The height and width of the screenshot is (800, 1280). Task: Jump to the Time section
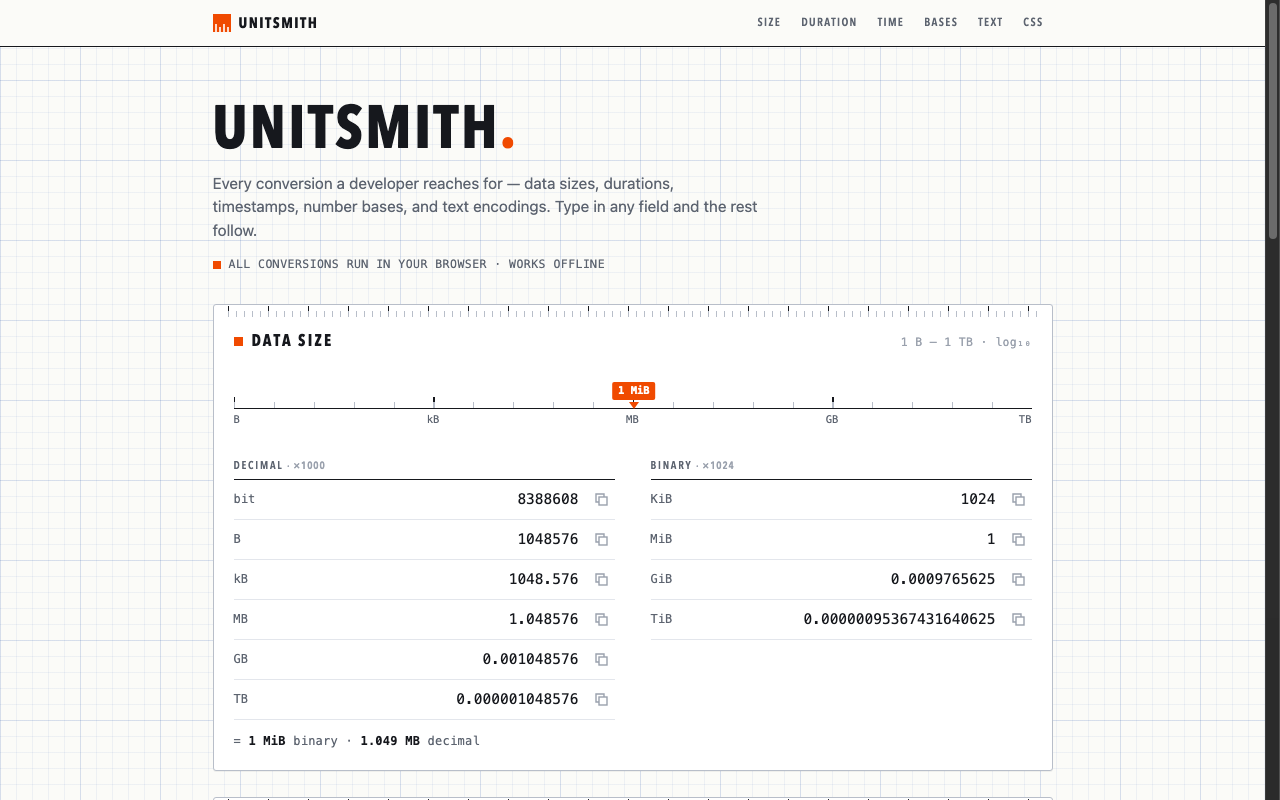890,22
